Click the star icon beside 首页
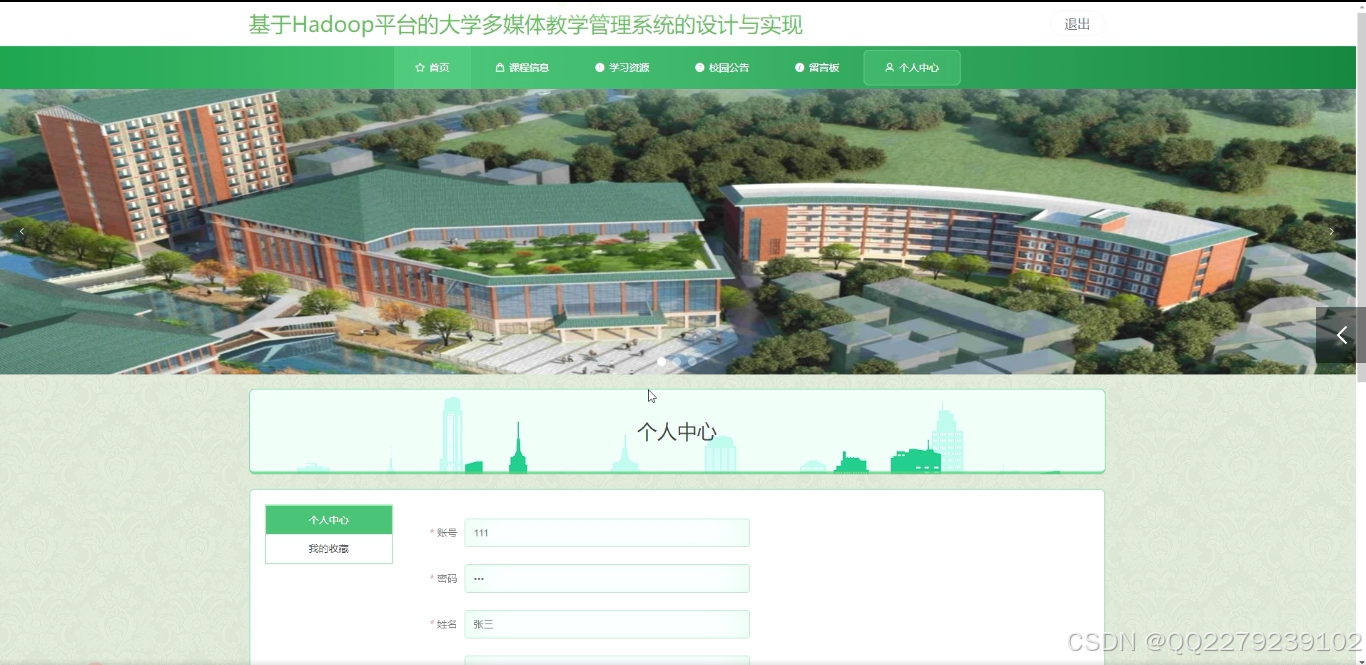This screenshot has height=665, width=1366. point(420,68)
